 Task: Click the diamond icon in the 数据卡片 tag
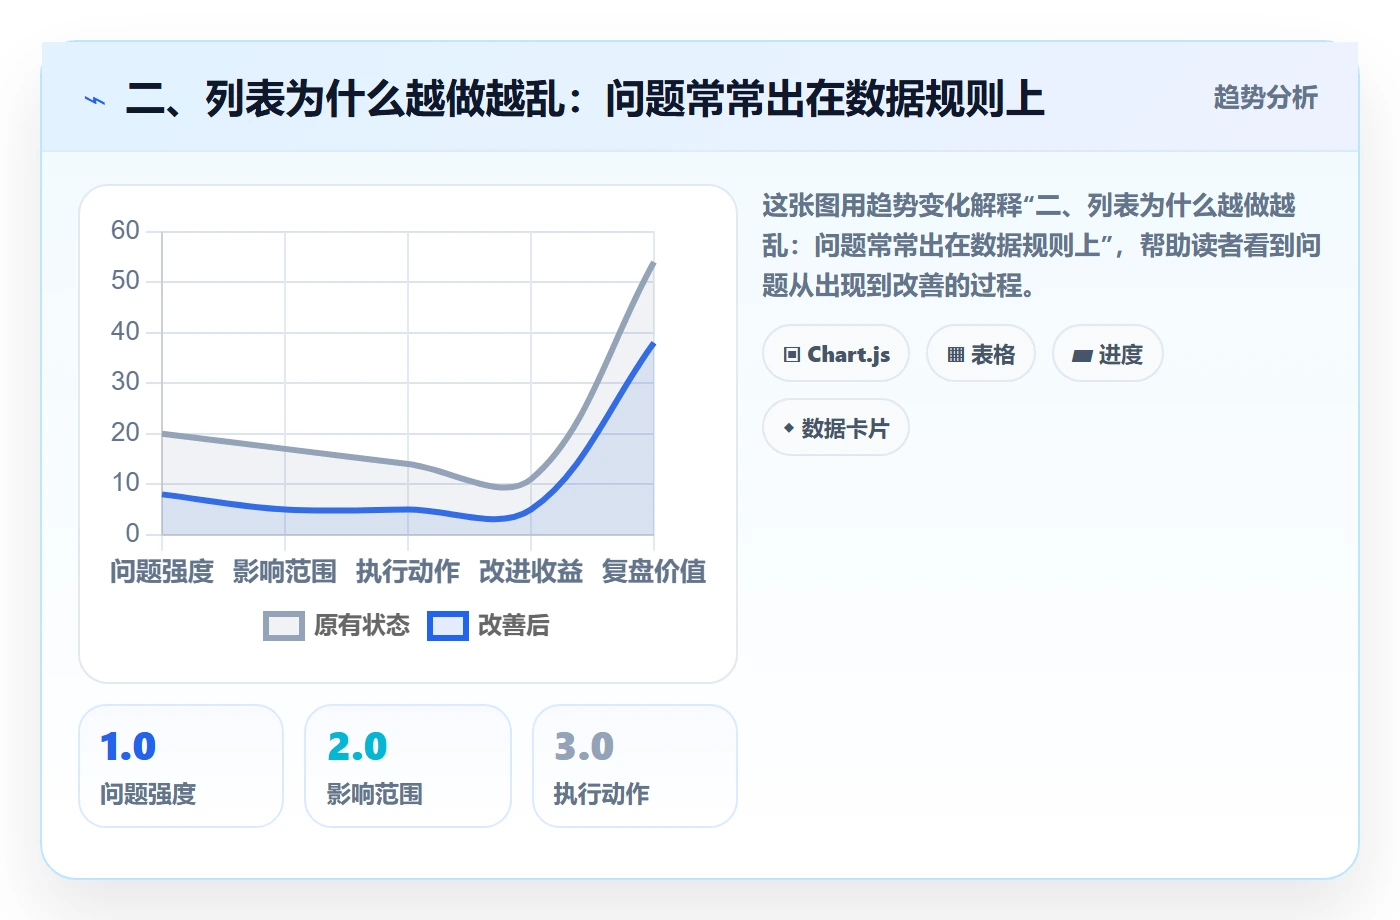click(789, 428)
